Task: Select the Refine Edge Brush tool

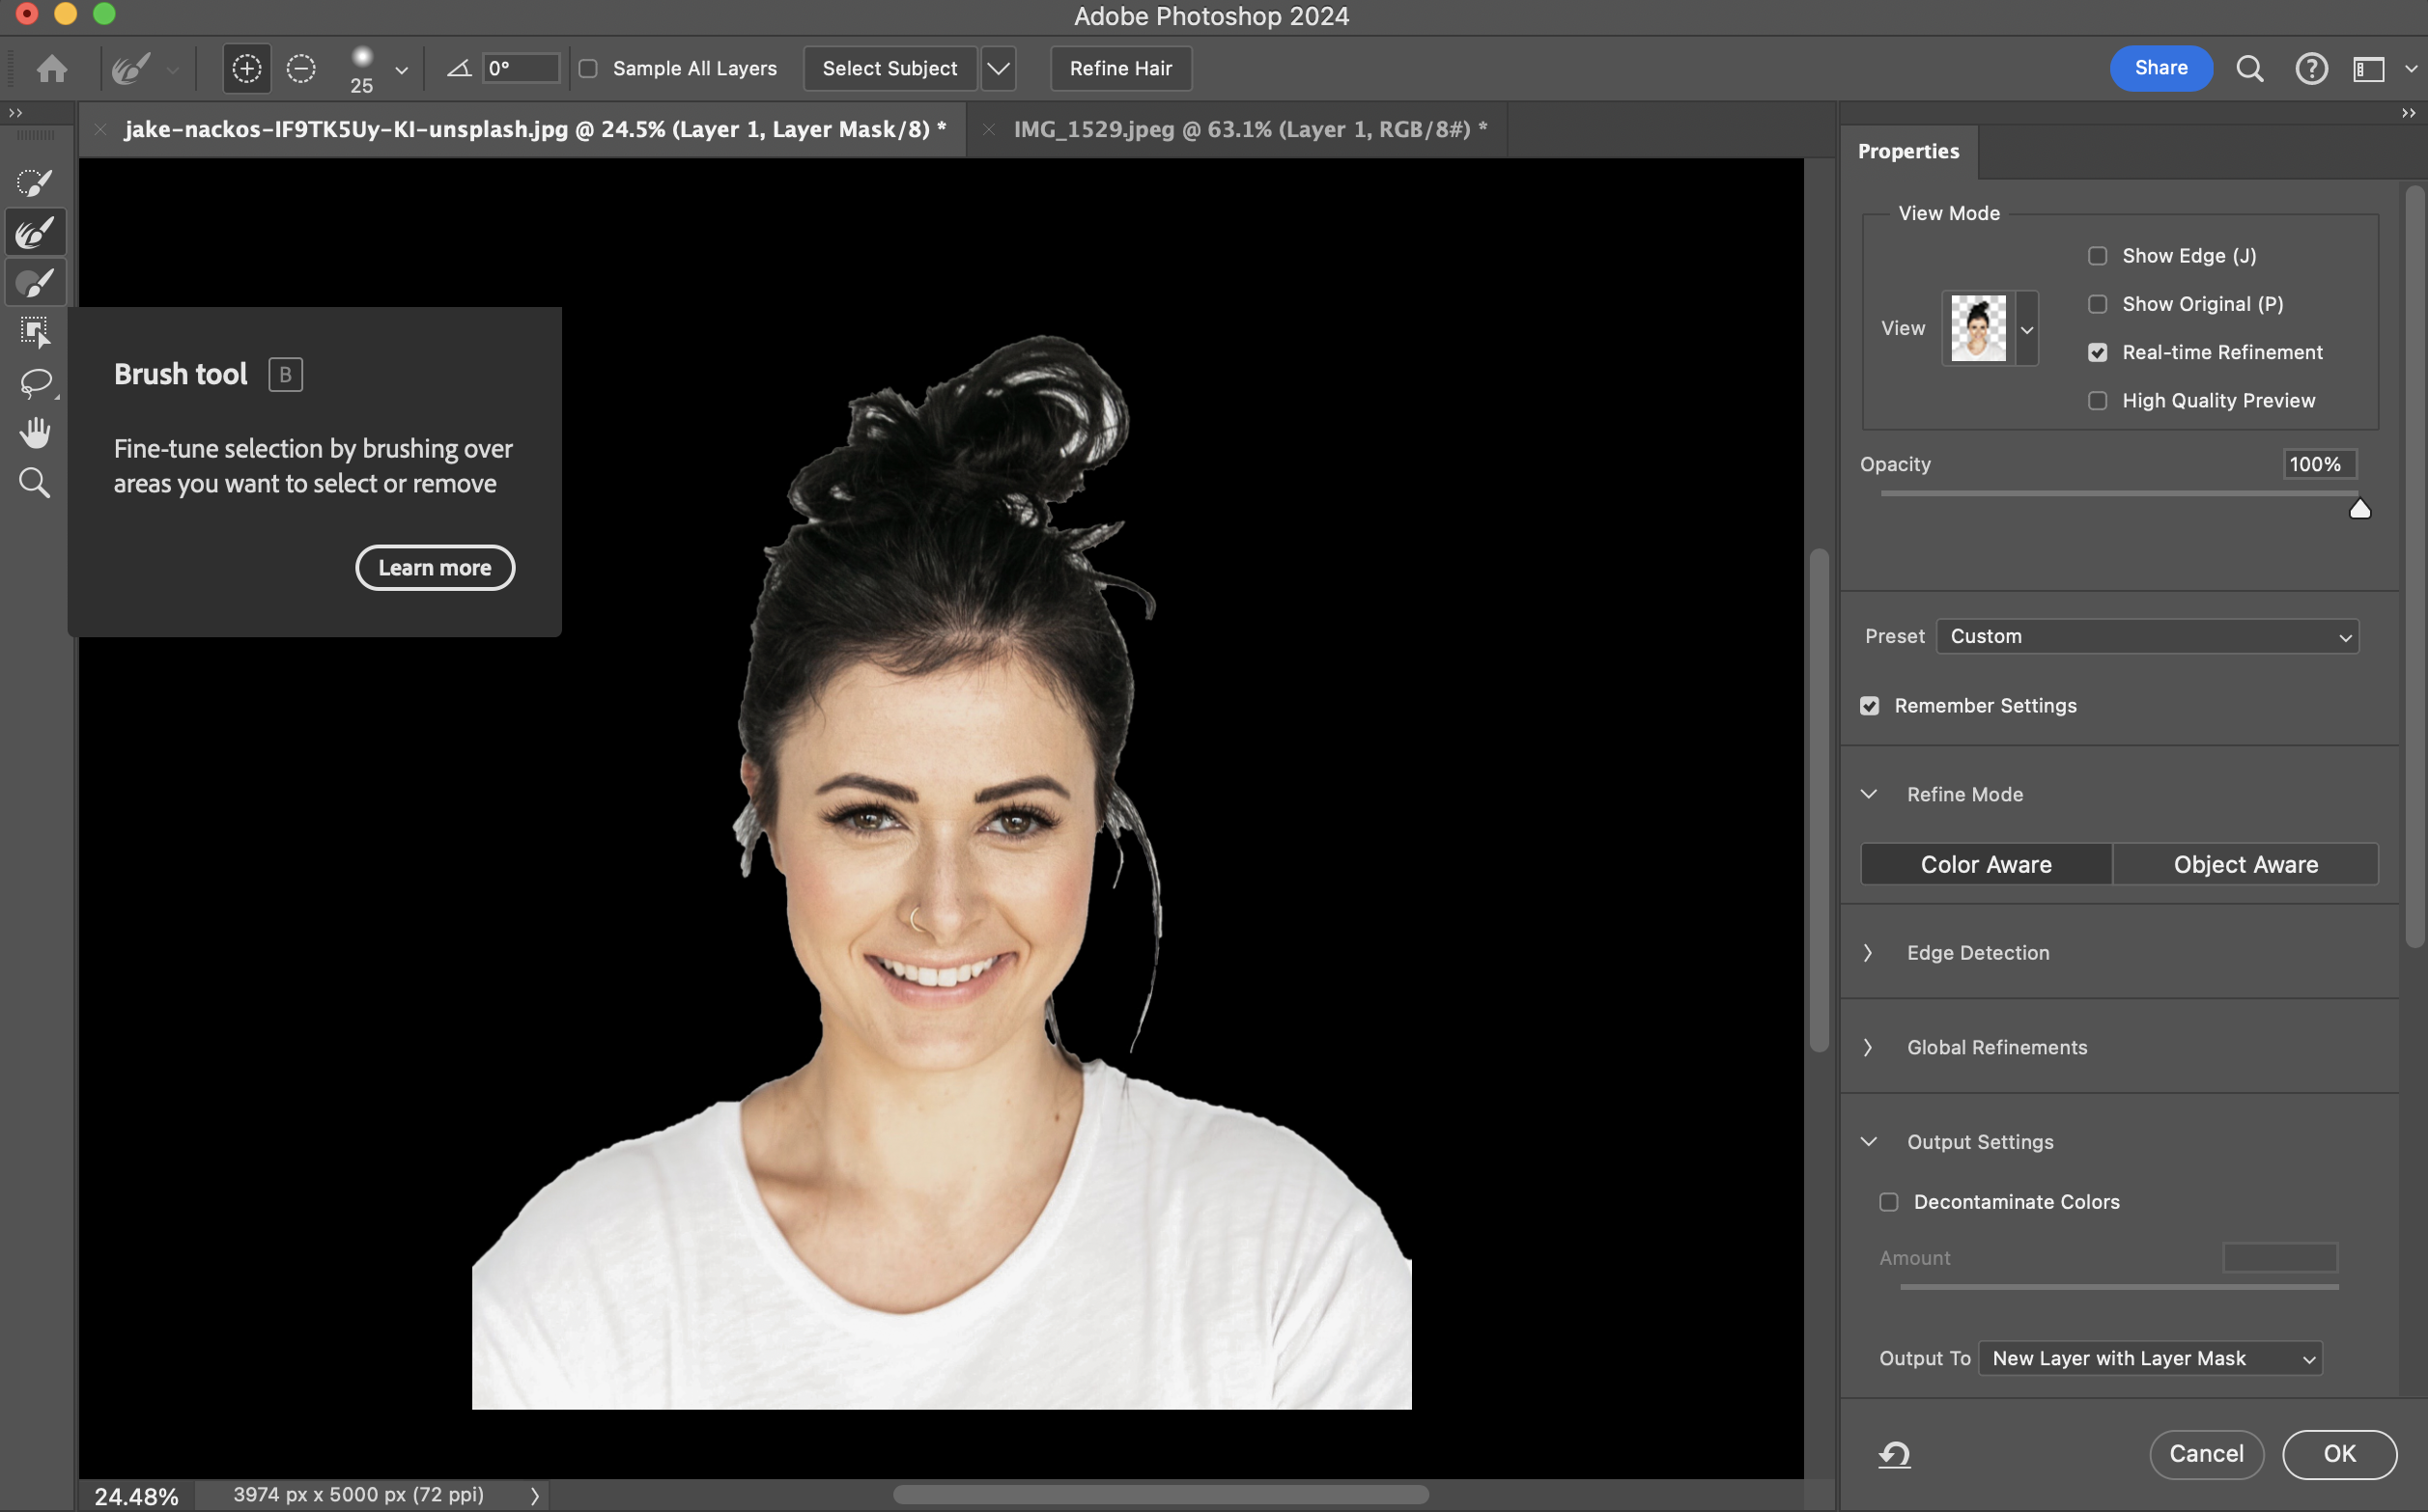Action: 34,233
